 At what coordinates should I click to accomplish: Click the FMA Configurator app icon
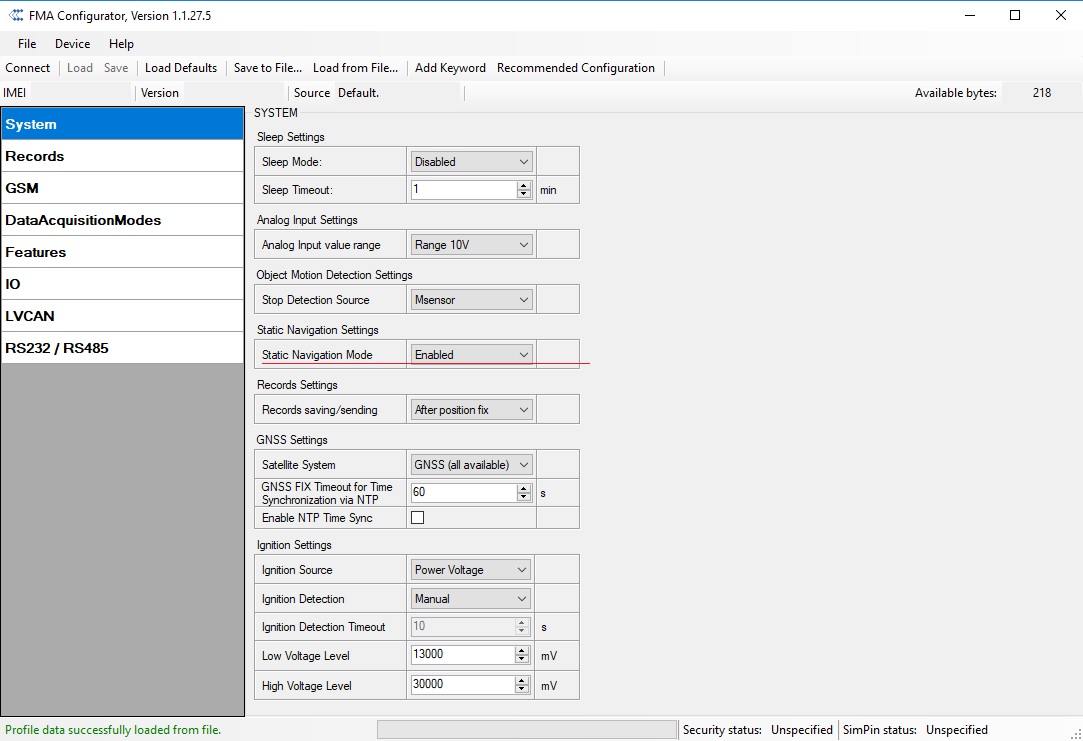[15, 16]
